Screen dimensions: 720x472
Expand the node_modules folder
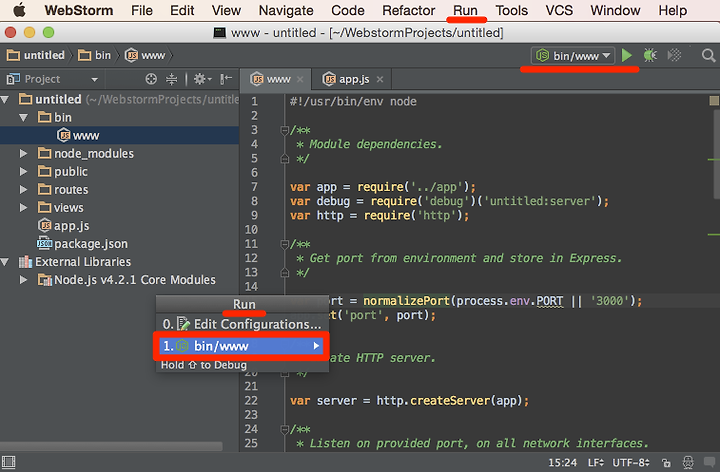click(x=23, y=153)
